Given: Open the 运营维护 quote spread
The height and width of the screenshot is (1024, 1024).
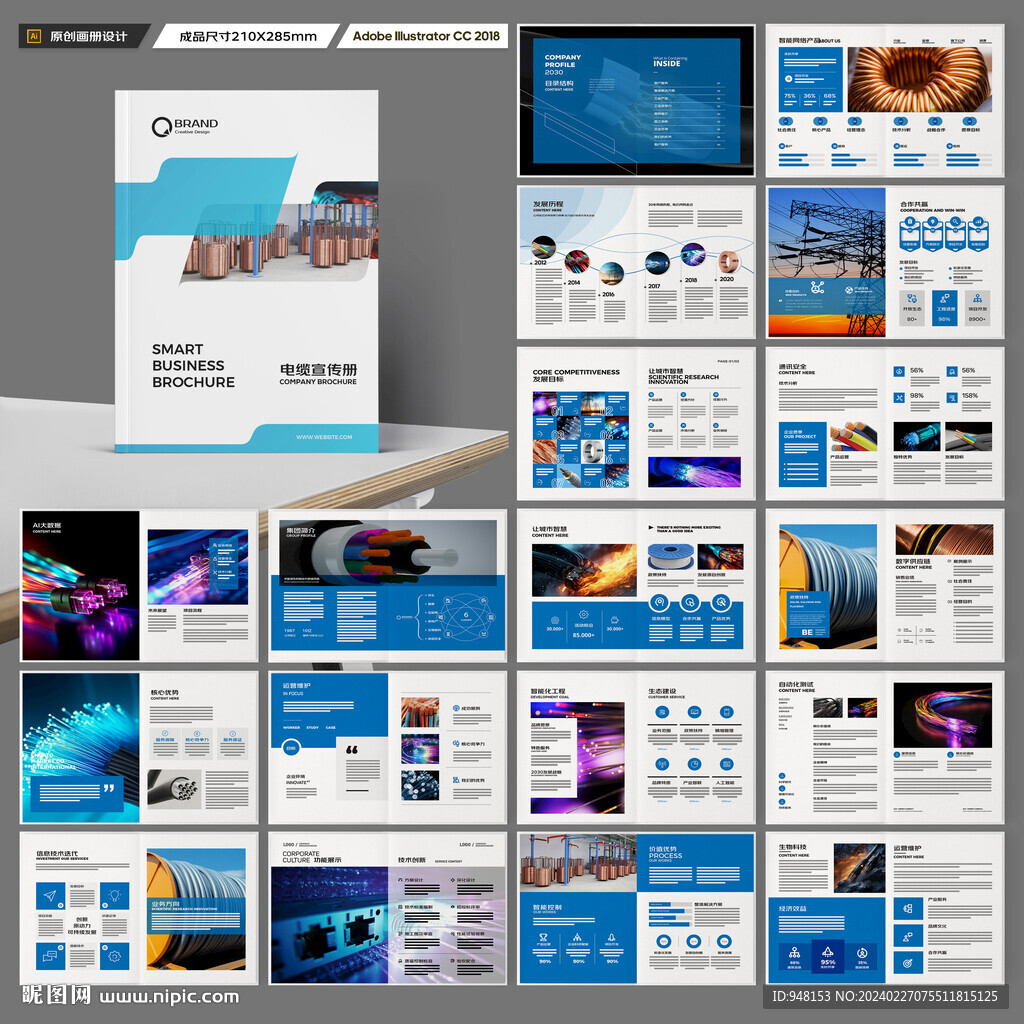Looking at the screenshot, I should 388,747.
